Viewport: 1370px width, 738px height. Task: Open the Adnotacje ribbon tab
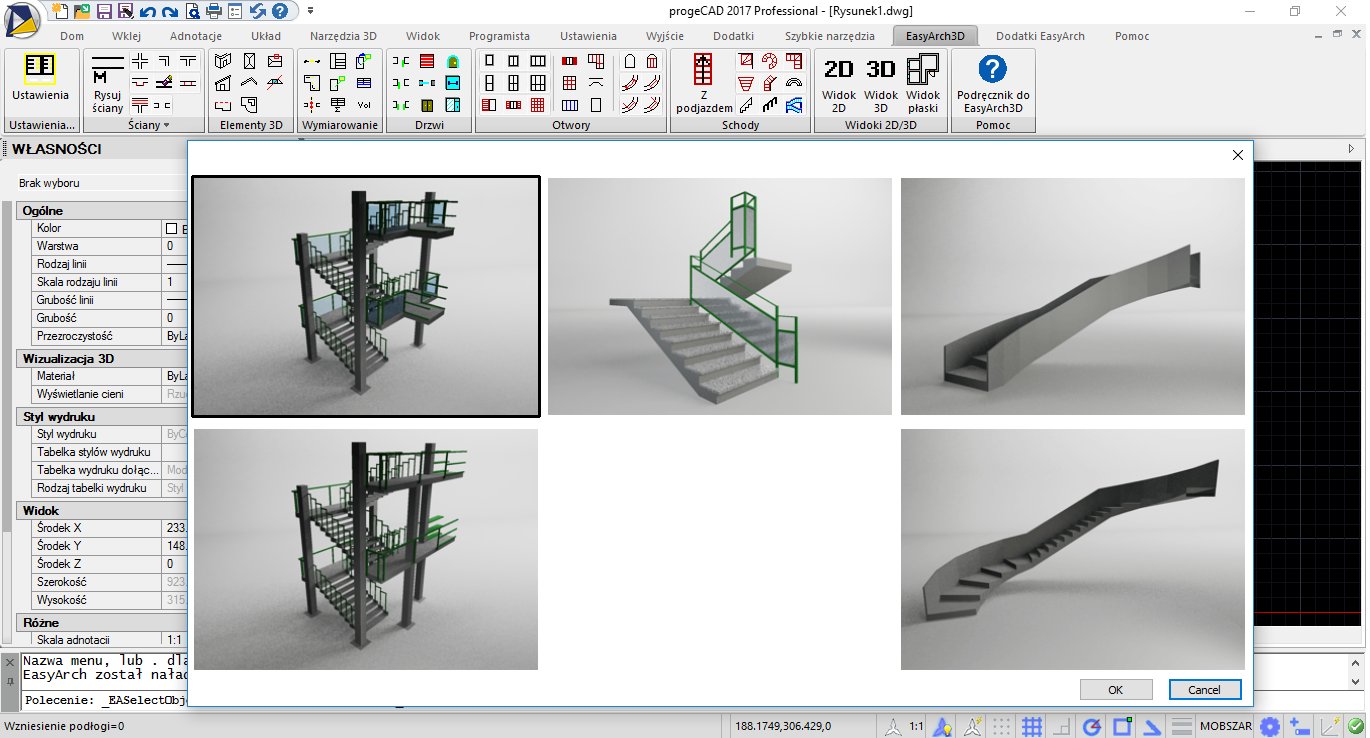point(195,36)
